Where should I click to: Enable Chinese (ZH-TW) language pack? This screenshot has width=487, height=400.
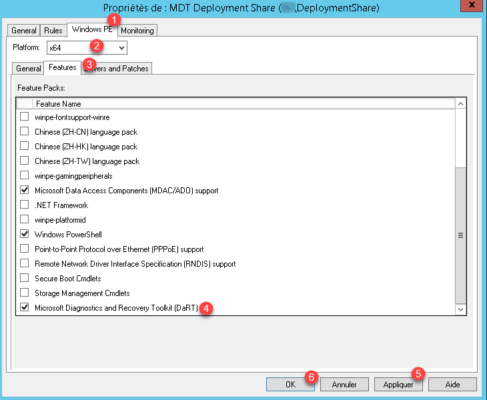pyautogui.click(x=24, y=161)
